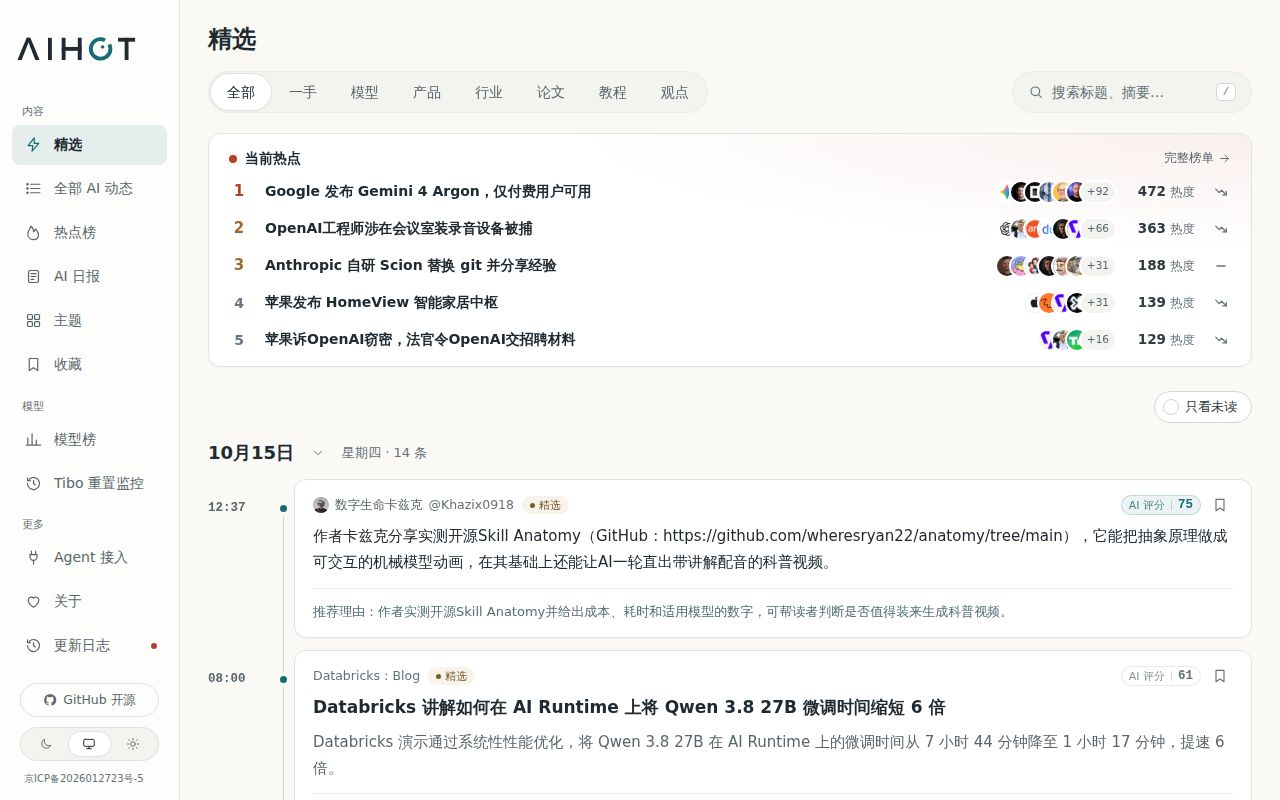The width and height of the screenshot is (1280, 800).
Task: Bookmark the 数字生命卡兹克 post
Action: coord(1220,505)
